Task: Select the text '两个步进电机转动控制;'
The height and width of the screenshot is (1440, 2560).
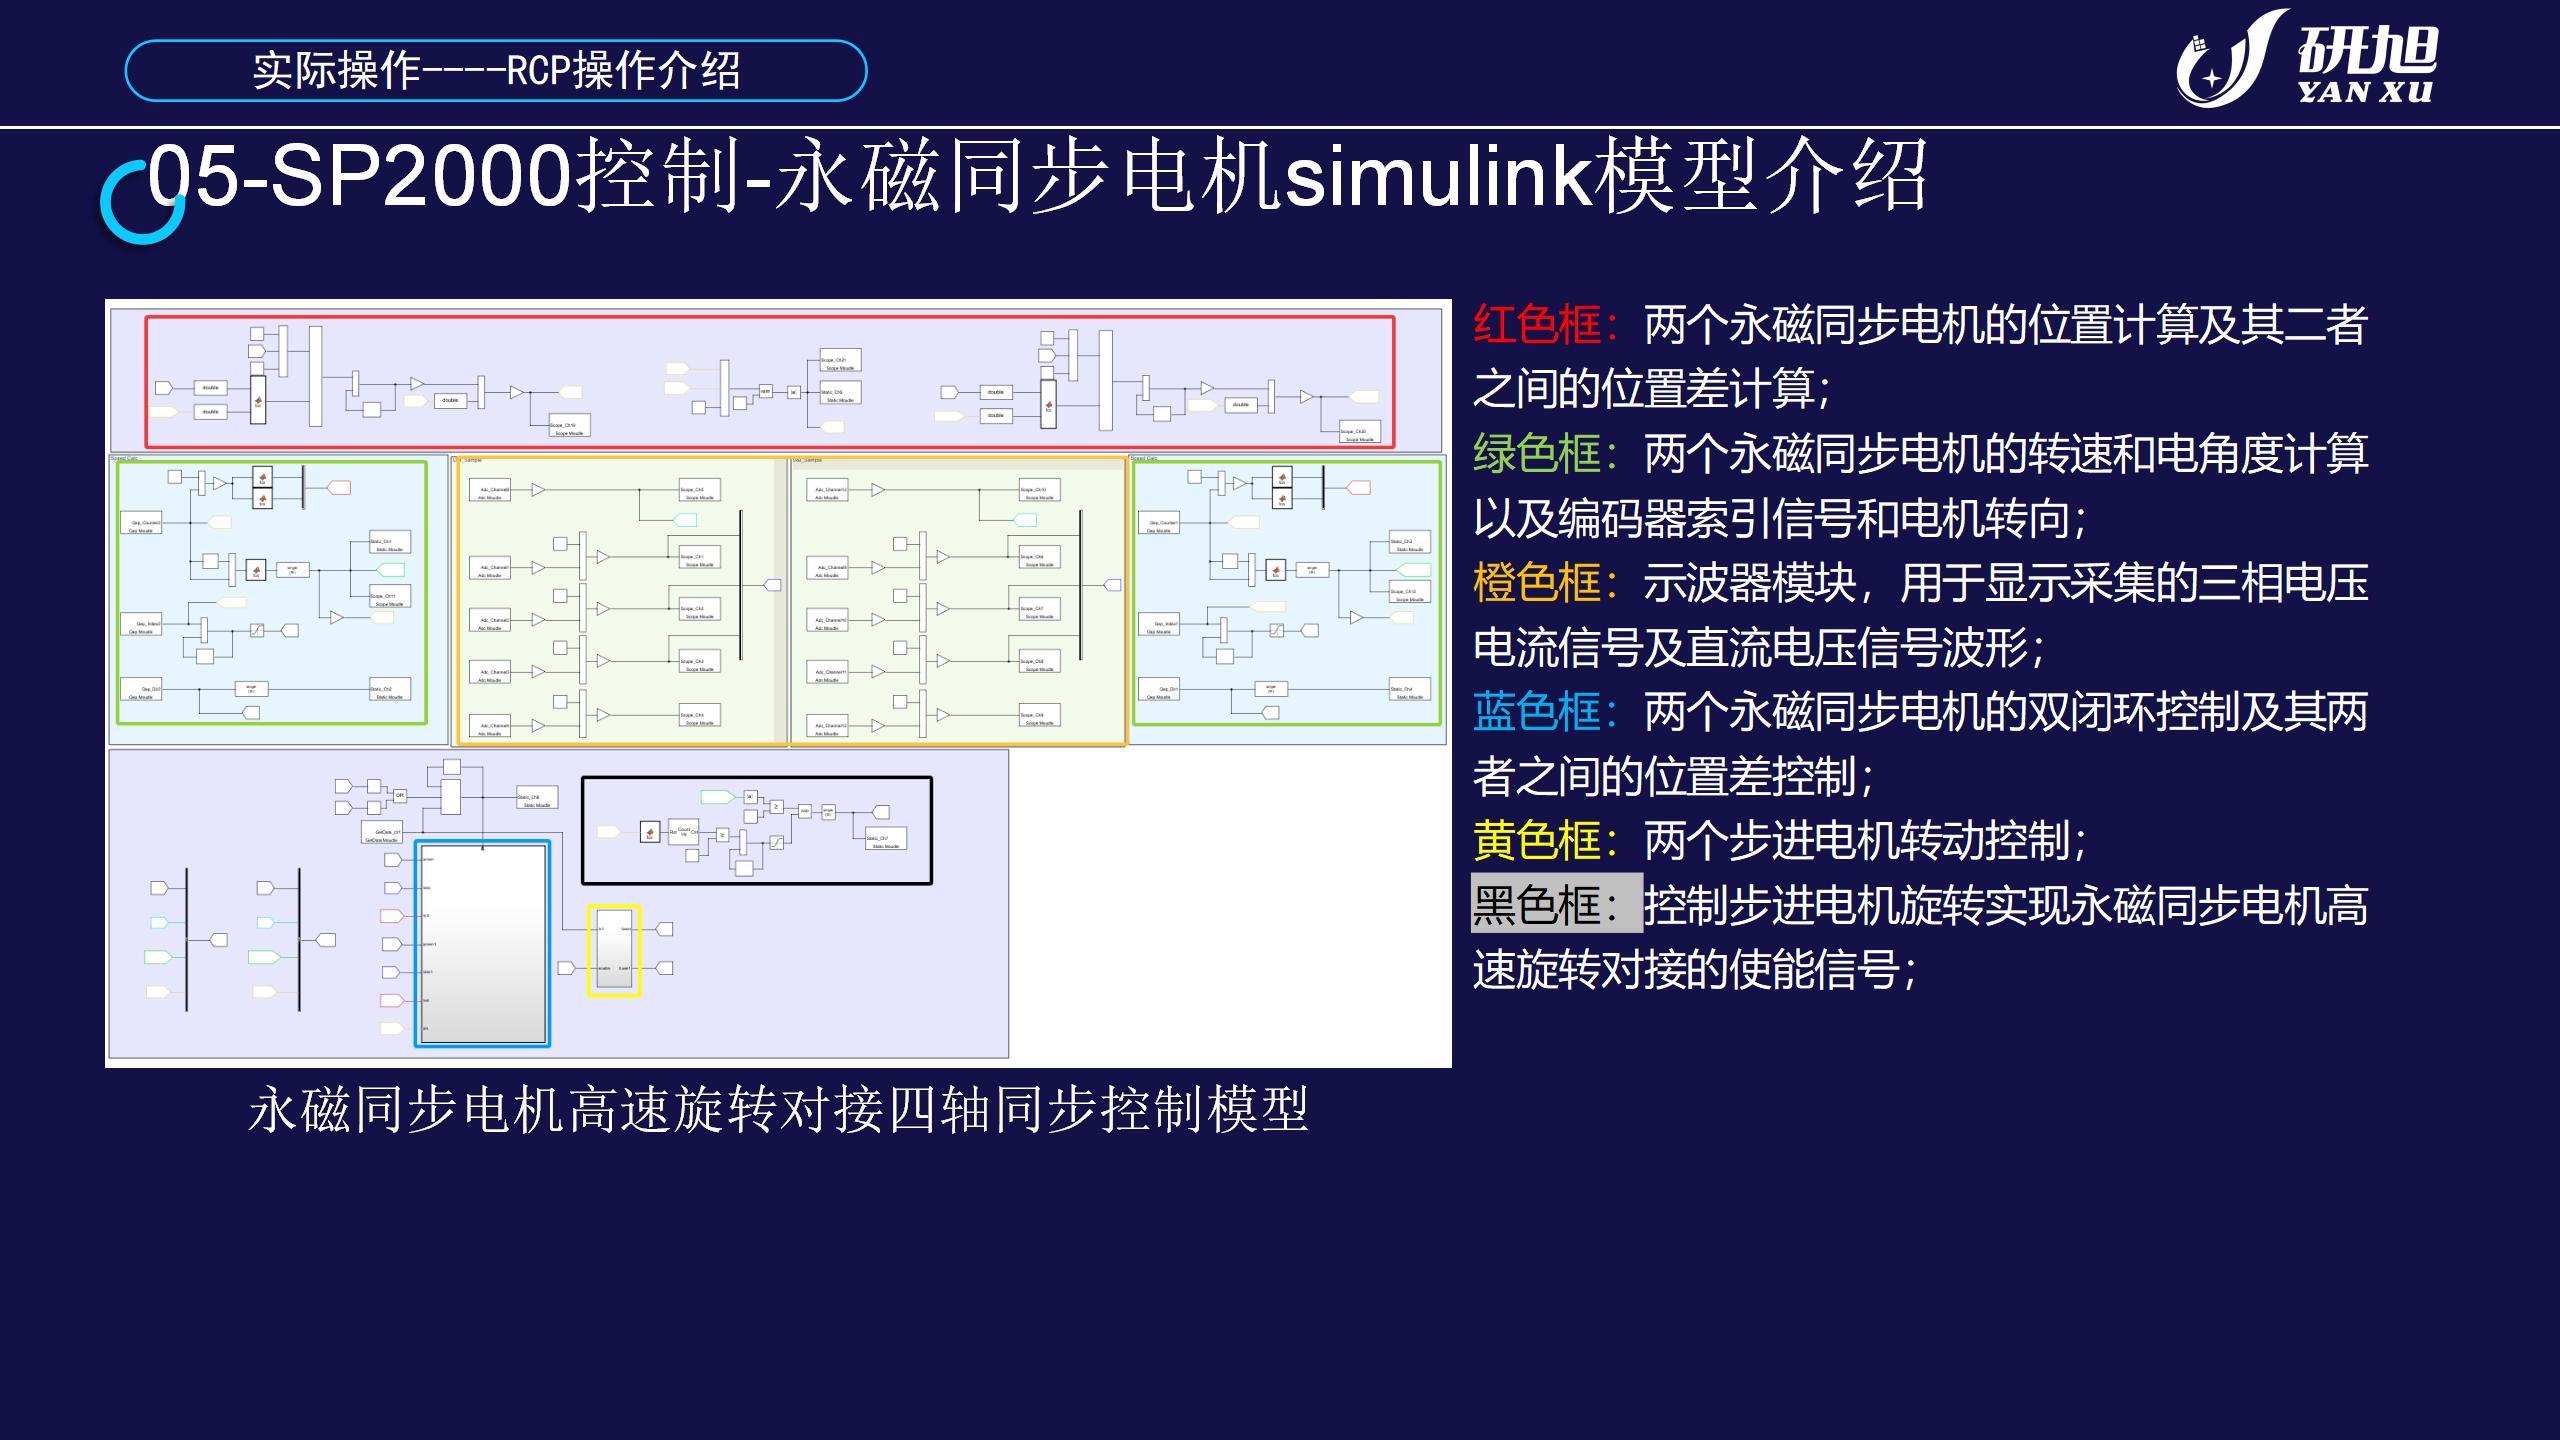Action: (1866, 841)
